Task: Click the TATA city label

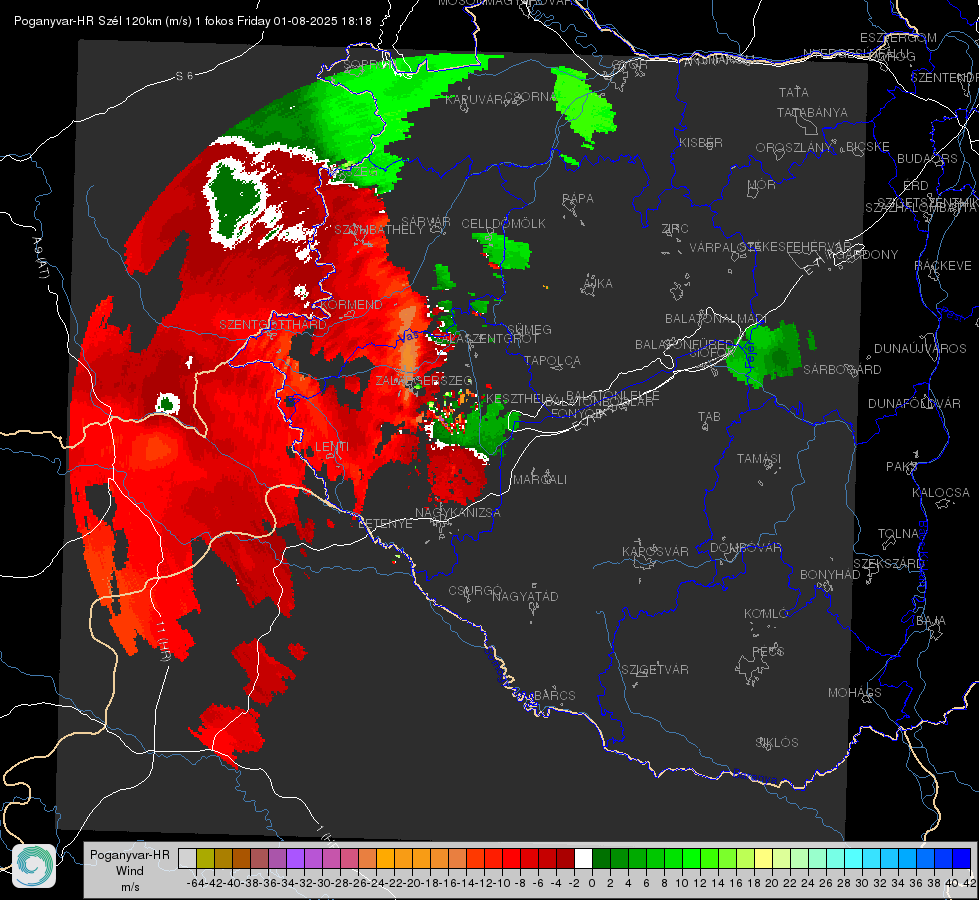Action: point(794,92)
